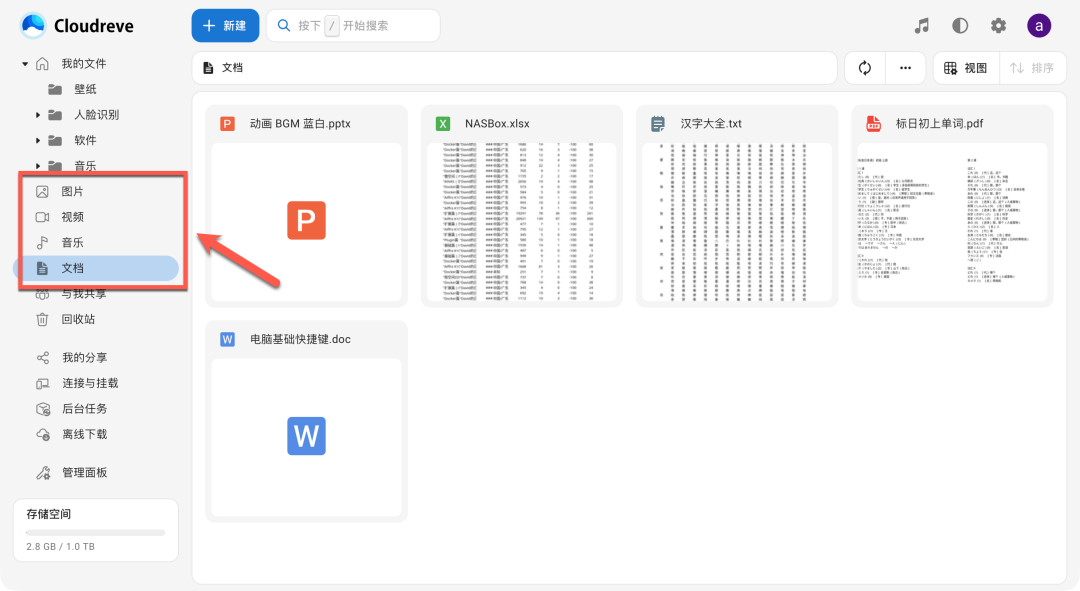The width and height of the screenshot is (1080, 591).
Task: Select file NASBox.xlsx
Action: point(497,124)
